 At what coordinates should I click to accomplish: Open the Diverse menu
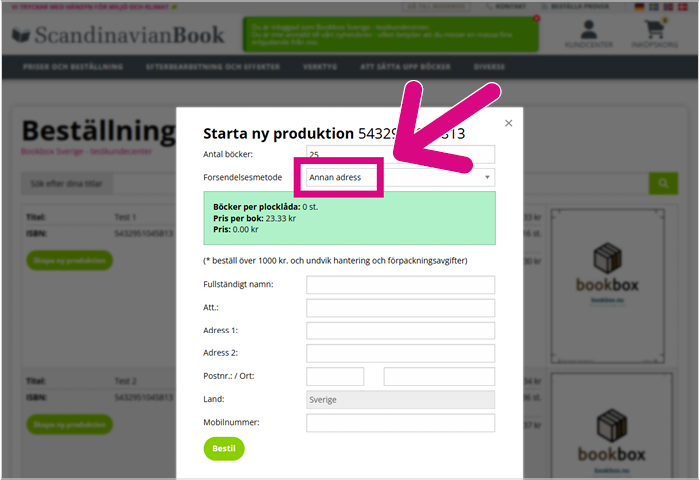click(x=489, y=67)
